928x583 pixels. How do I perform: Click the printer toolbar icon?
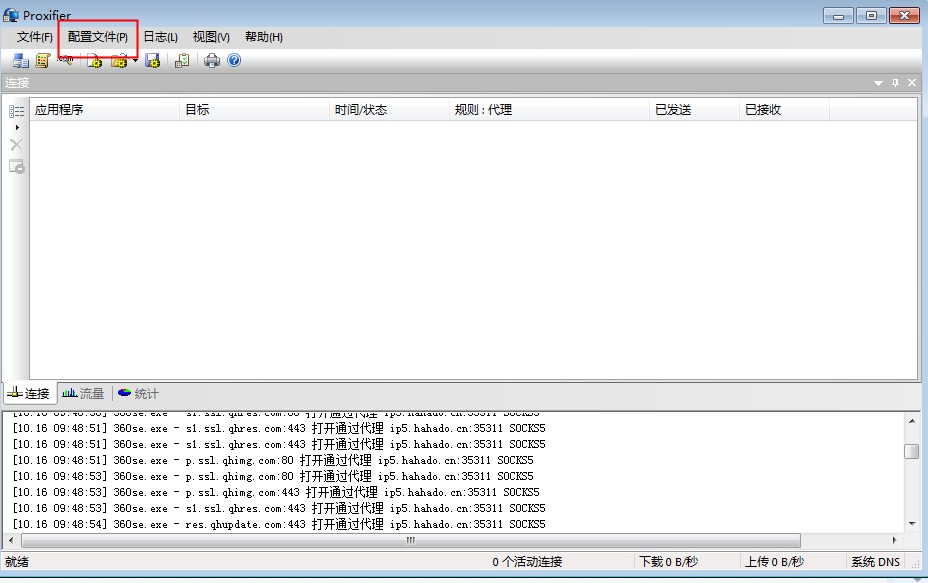point(212,60)
